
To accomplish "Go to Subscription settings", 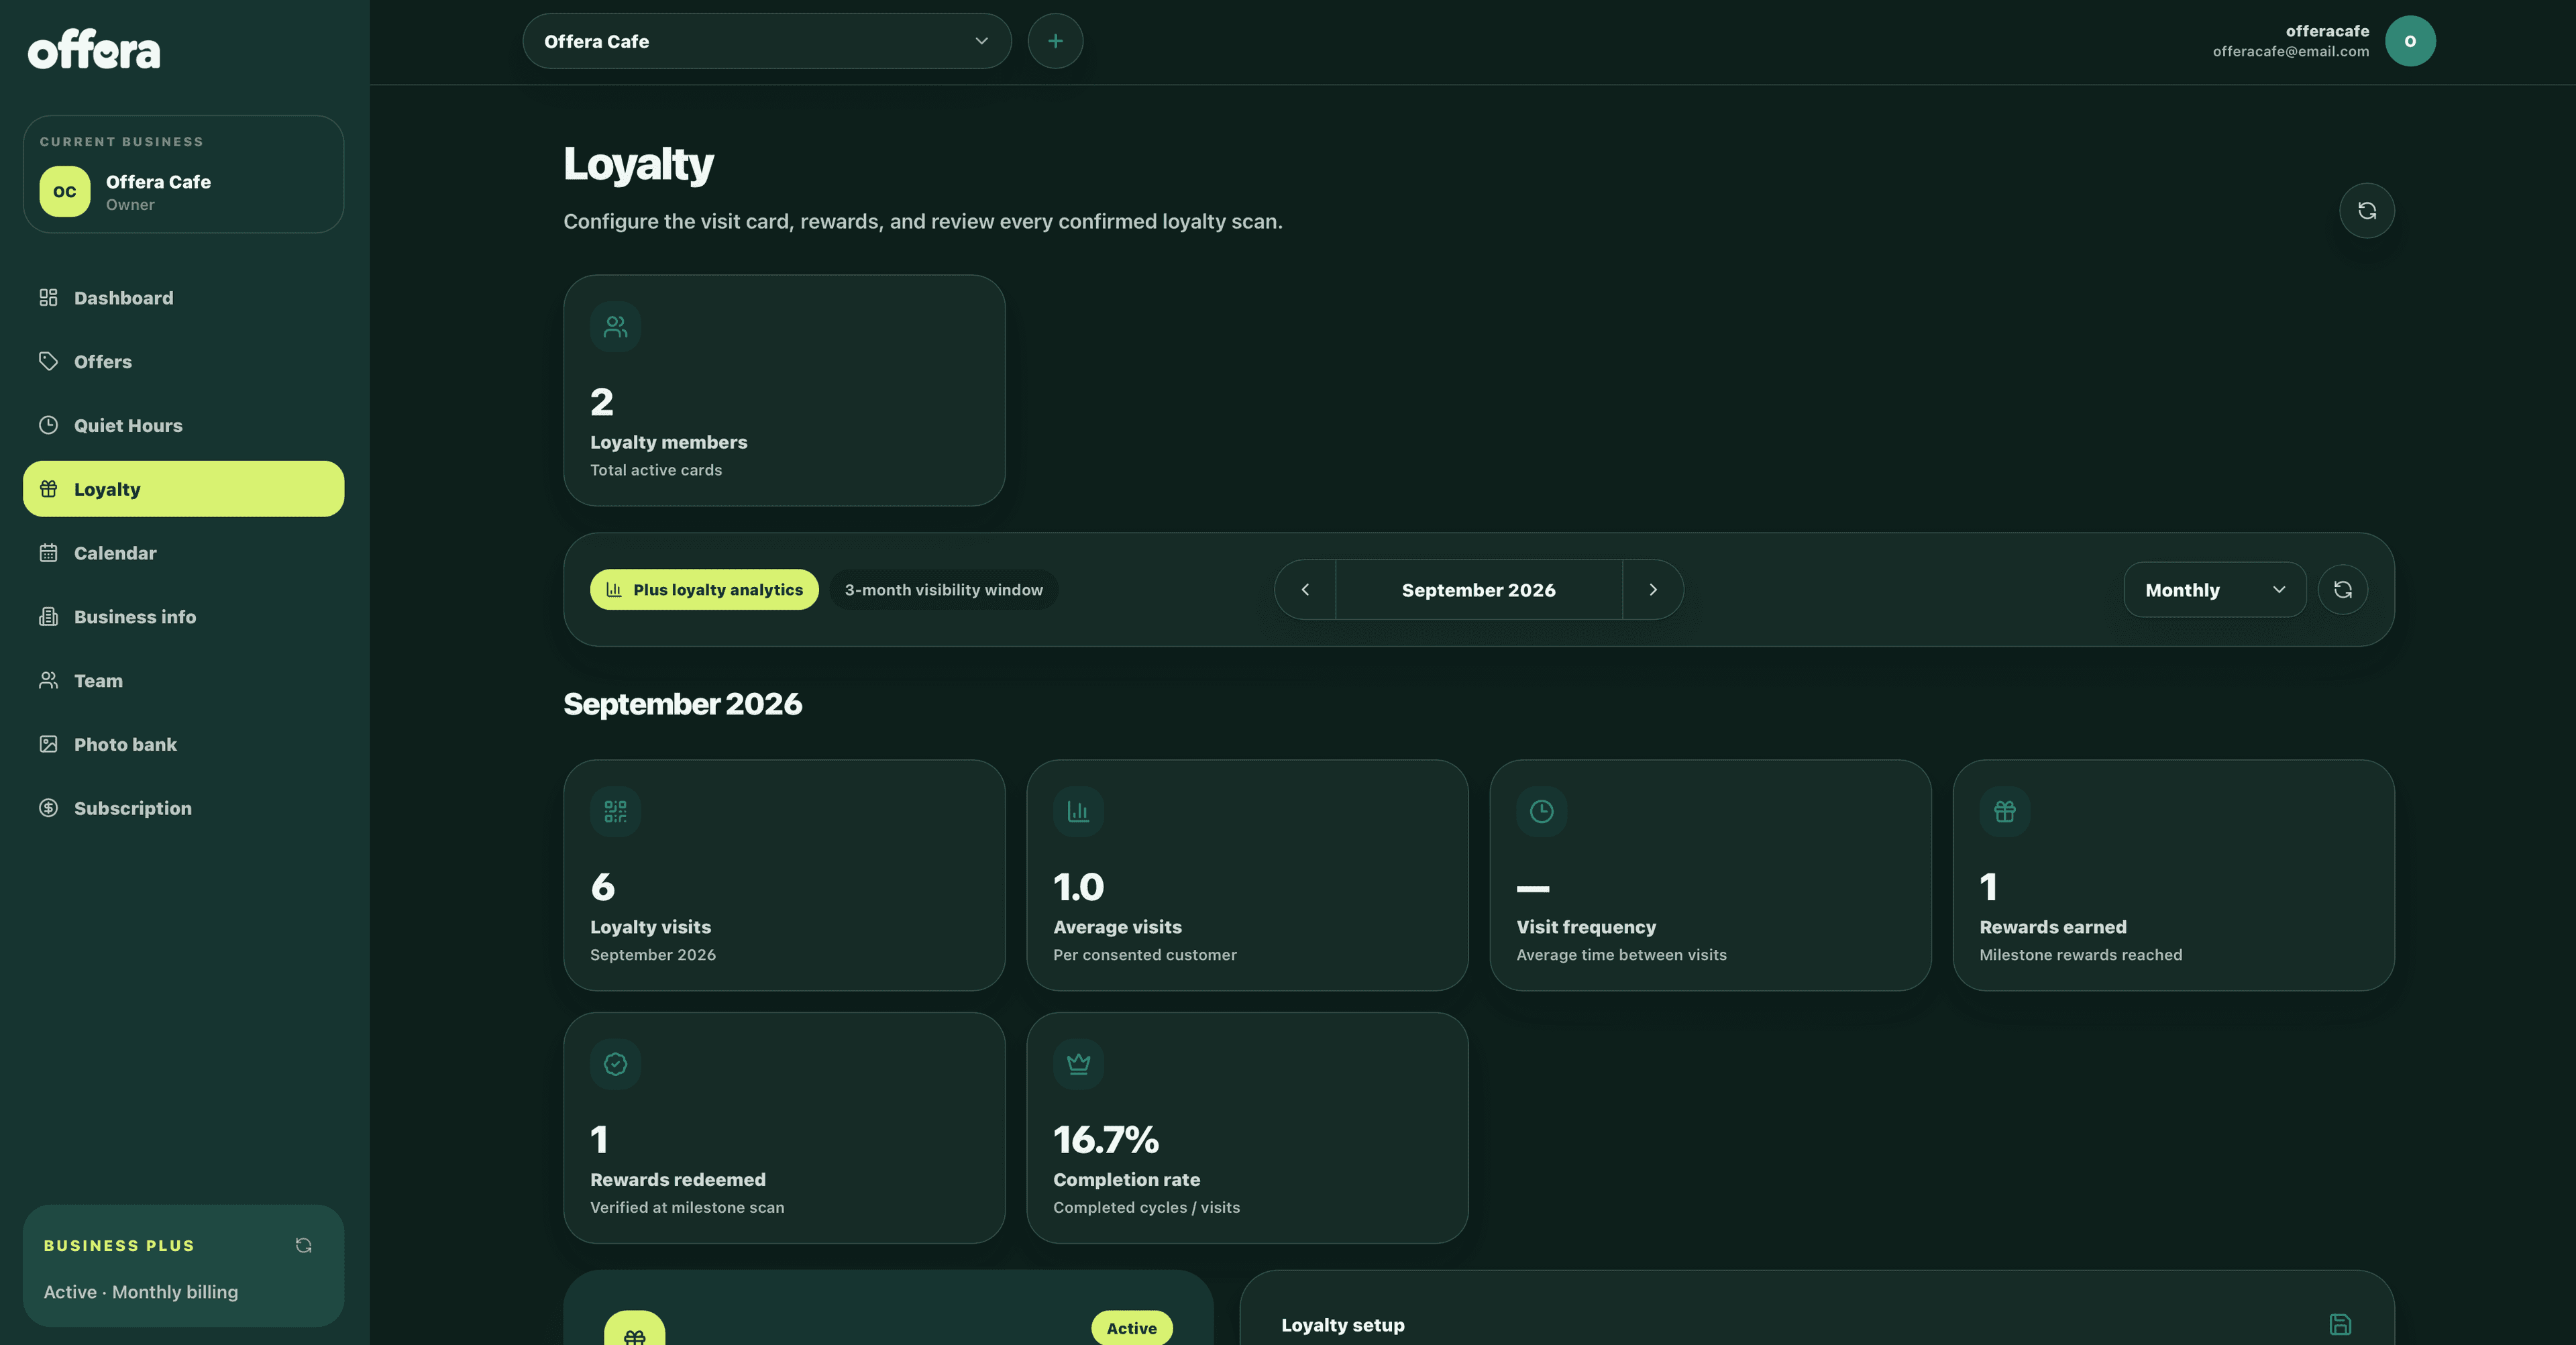I will (183, 808).
